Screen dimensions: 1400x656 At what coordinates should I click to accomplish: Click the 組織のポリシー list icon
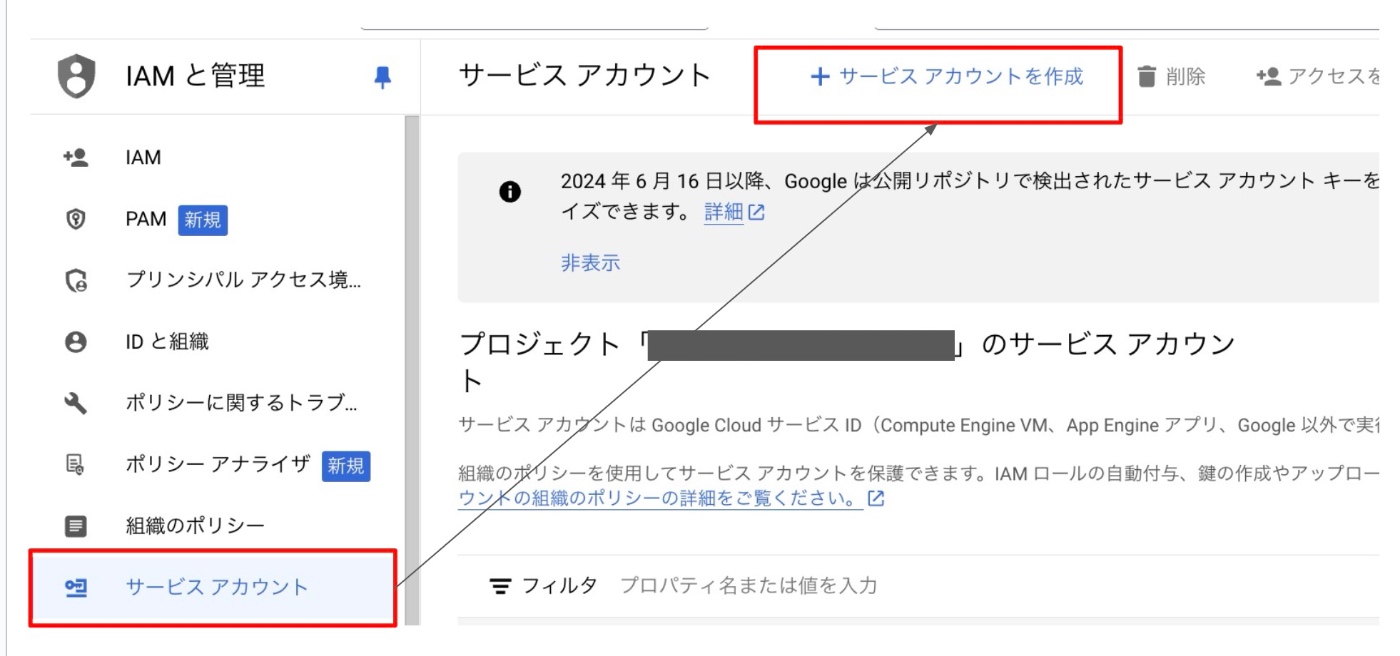click(76, 525)
